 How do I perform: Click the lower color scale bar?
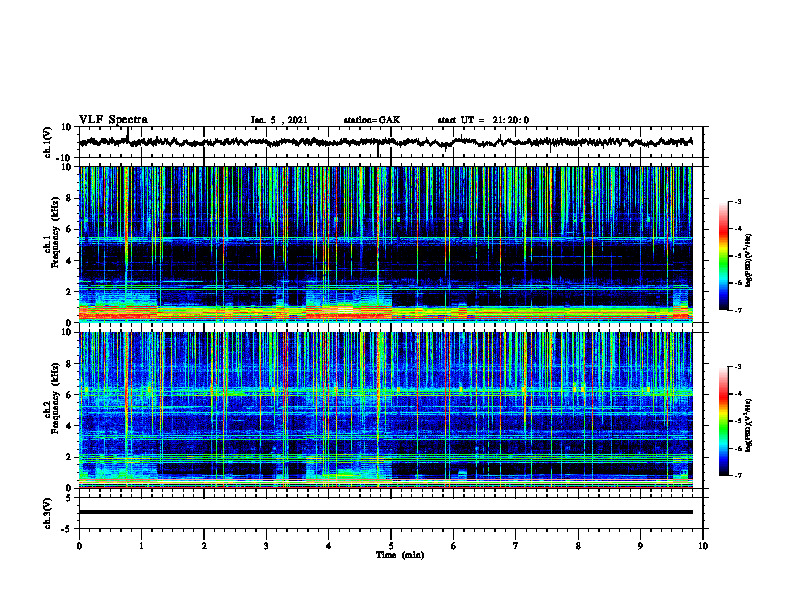[723, 421]
